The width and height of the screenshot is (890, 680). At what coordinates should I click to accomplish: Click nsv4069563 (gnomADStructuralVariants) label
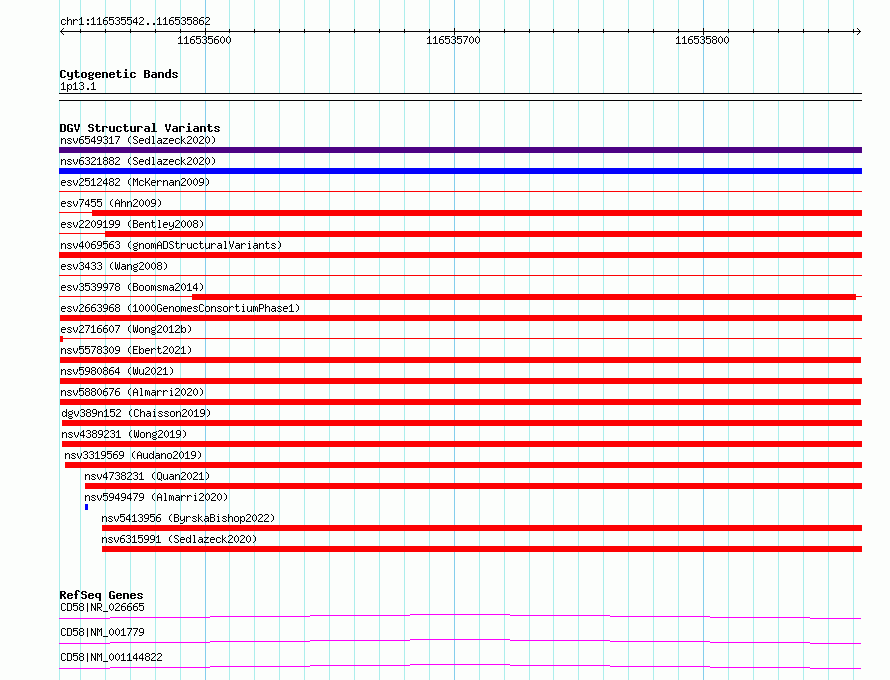[171, 245]
